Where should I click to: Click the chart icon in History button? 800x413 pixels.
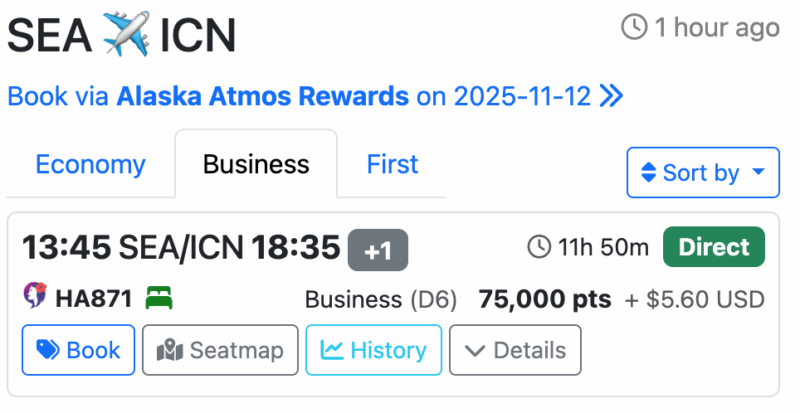[332, 350]
